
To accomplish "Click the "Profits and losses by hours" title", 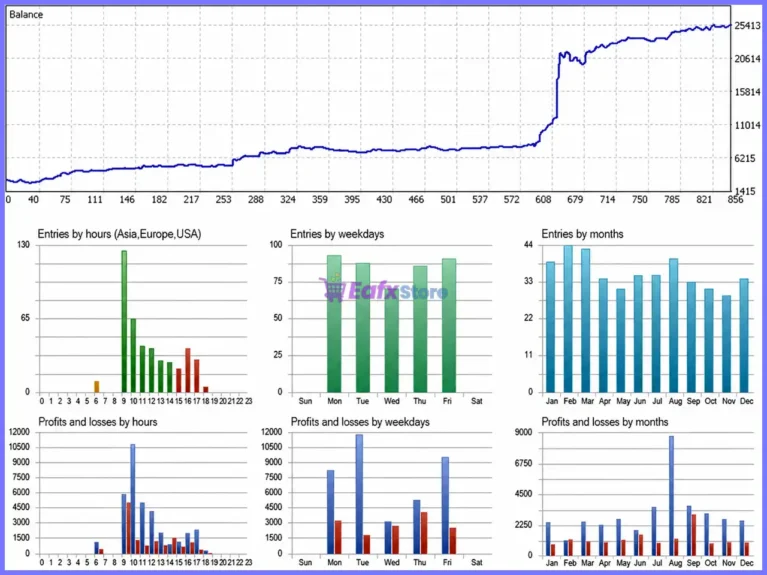I will point(98,422).
